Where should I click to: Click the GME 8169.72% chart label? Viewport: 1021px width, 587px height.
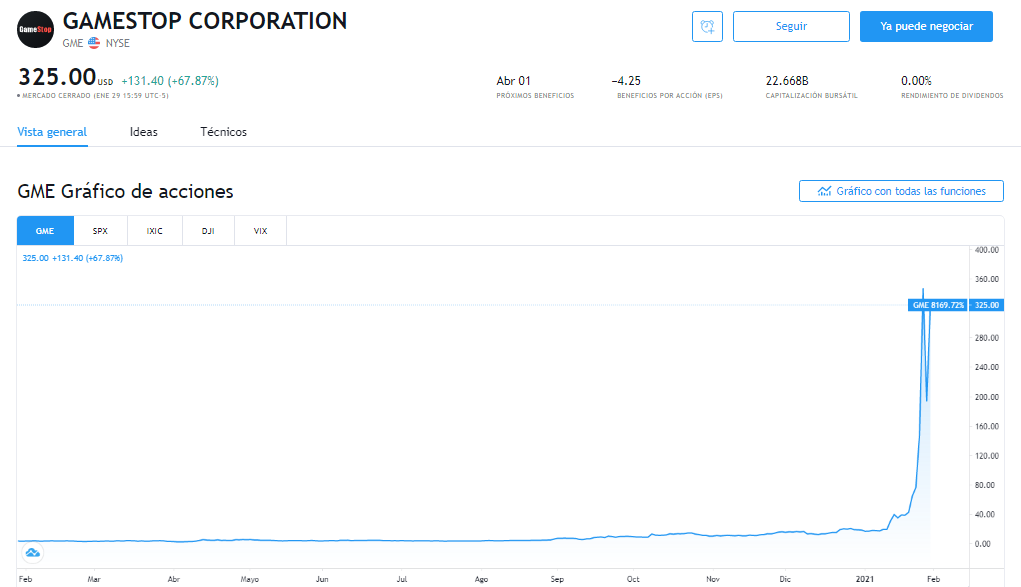click(938, 305)
